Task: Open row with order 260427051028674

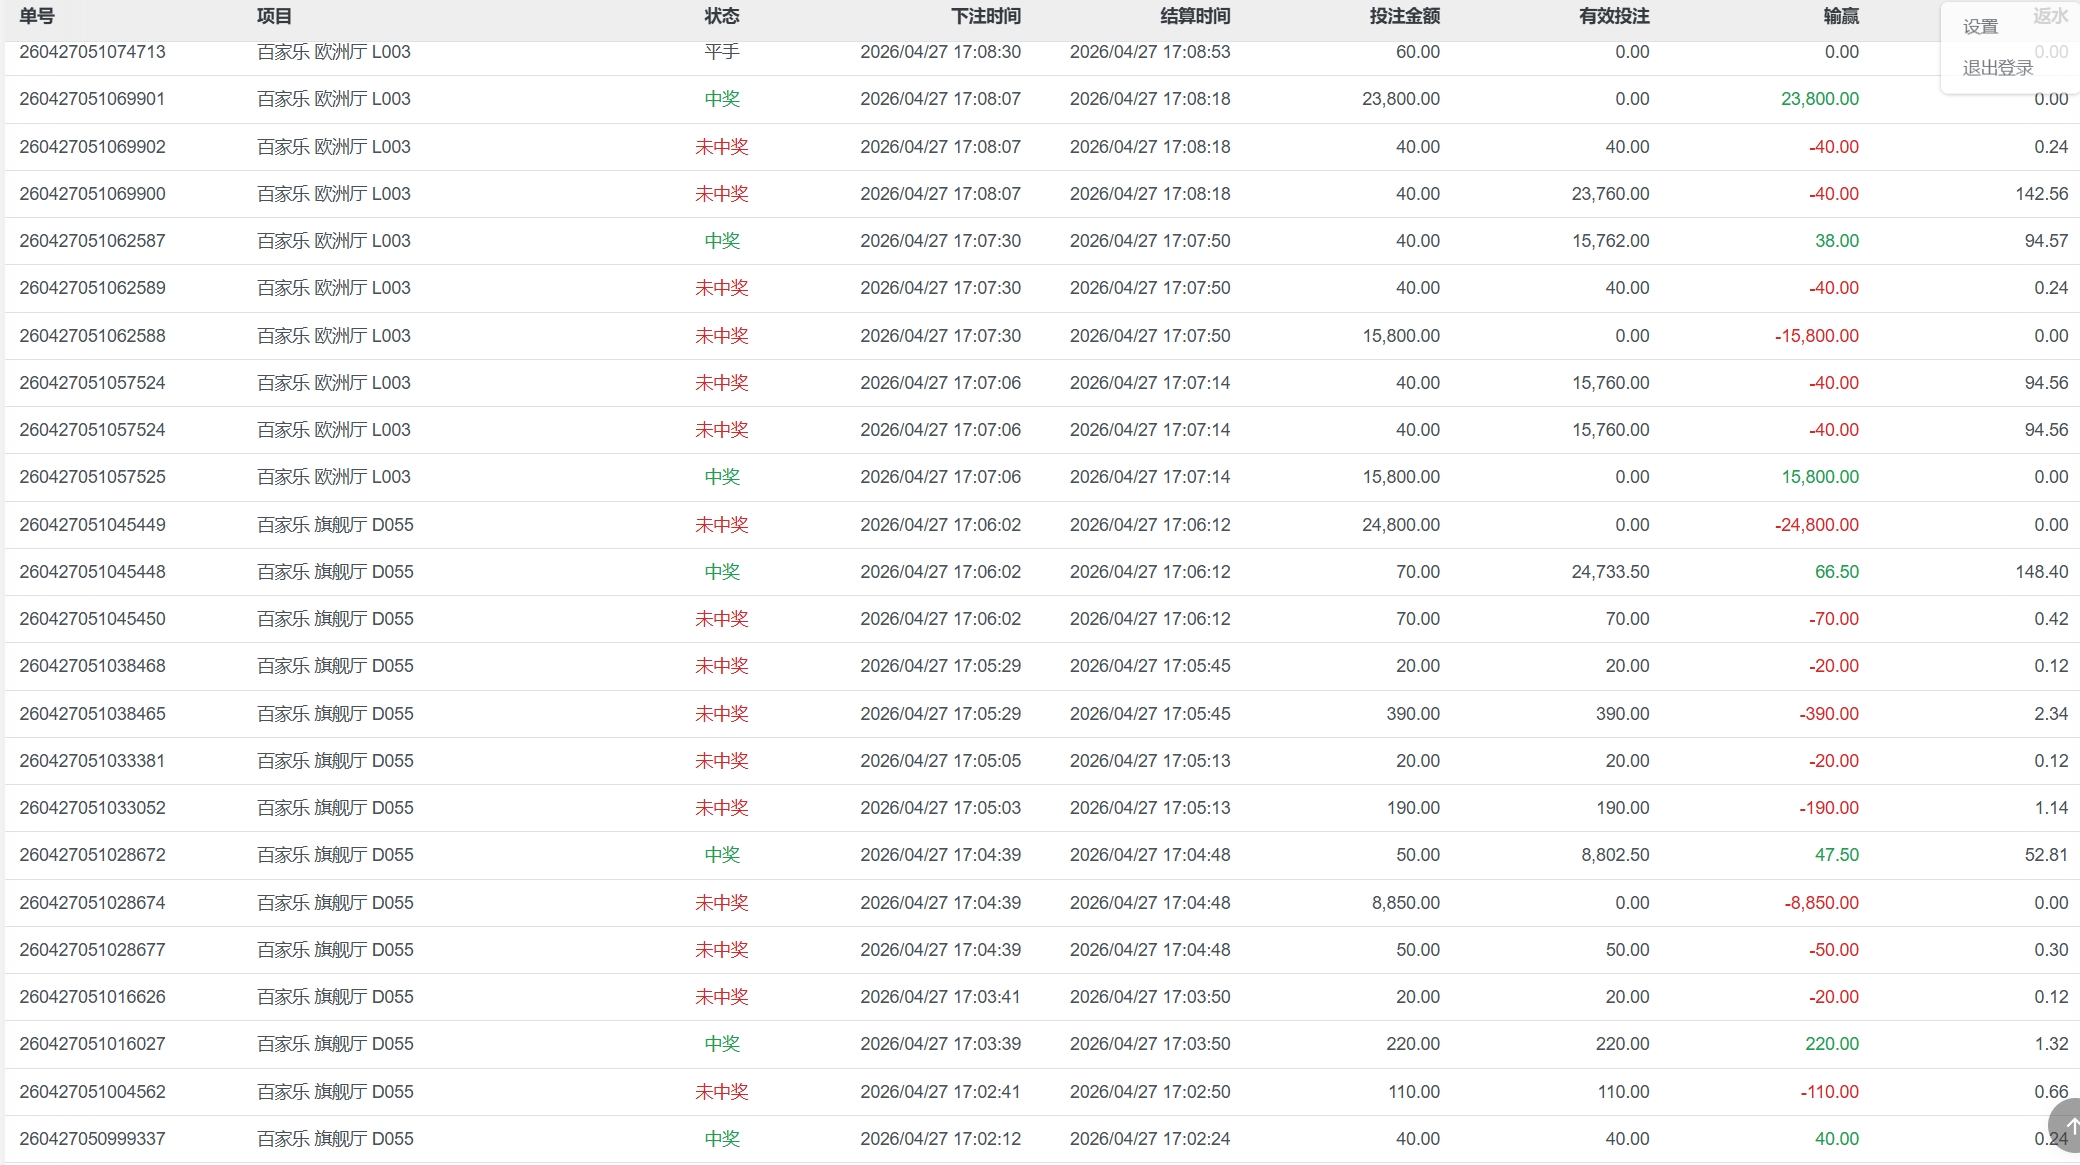Action: (92, 903)
